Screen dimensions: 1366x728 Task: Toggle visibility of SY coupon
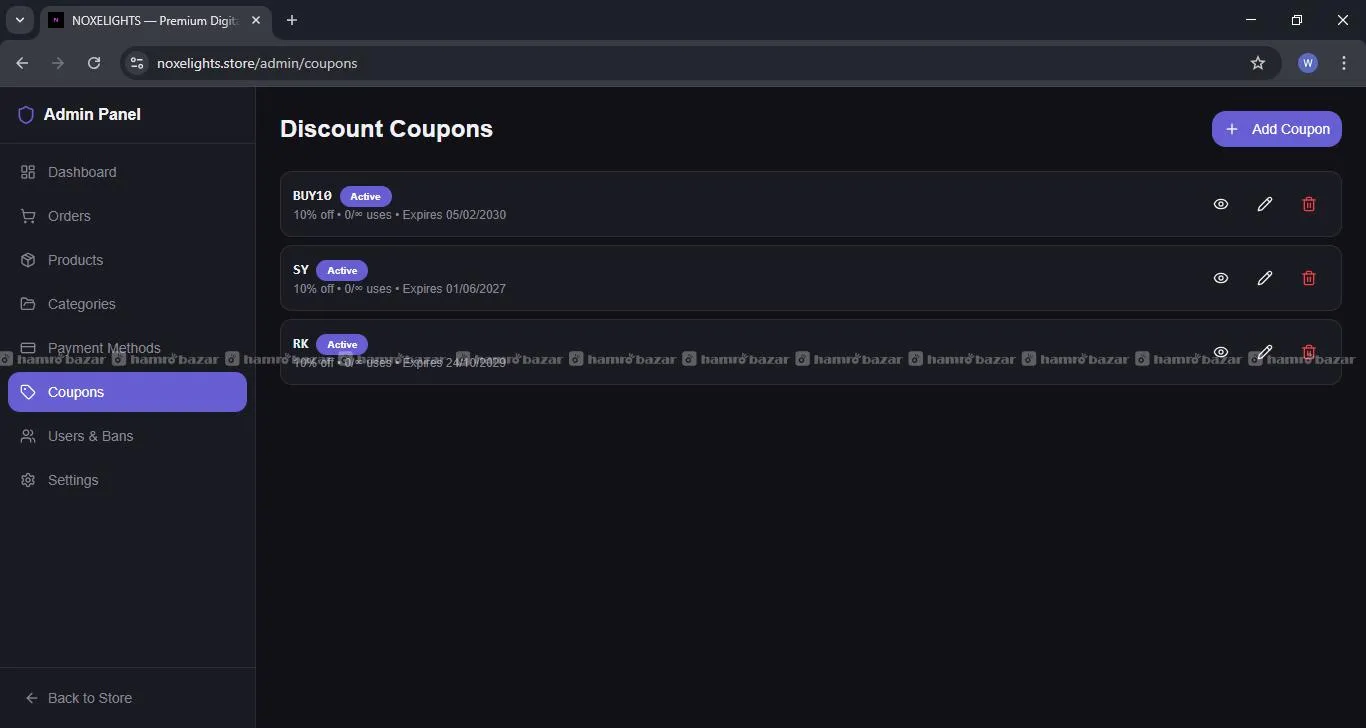point(1220,278)
